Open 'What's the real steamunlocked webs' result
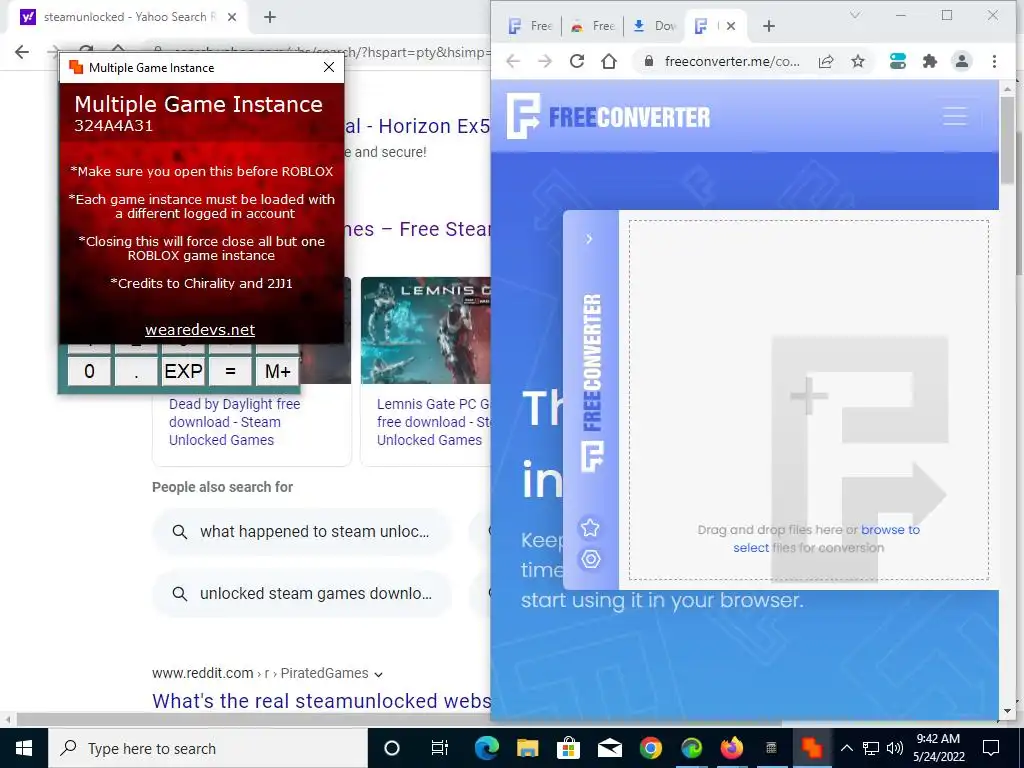 [x=321, y=701]
